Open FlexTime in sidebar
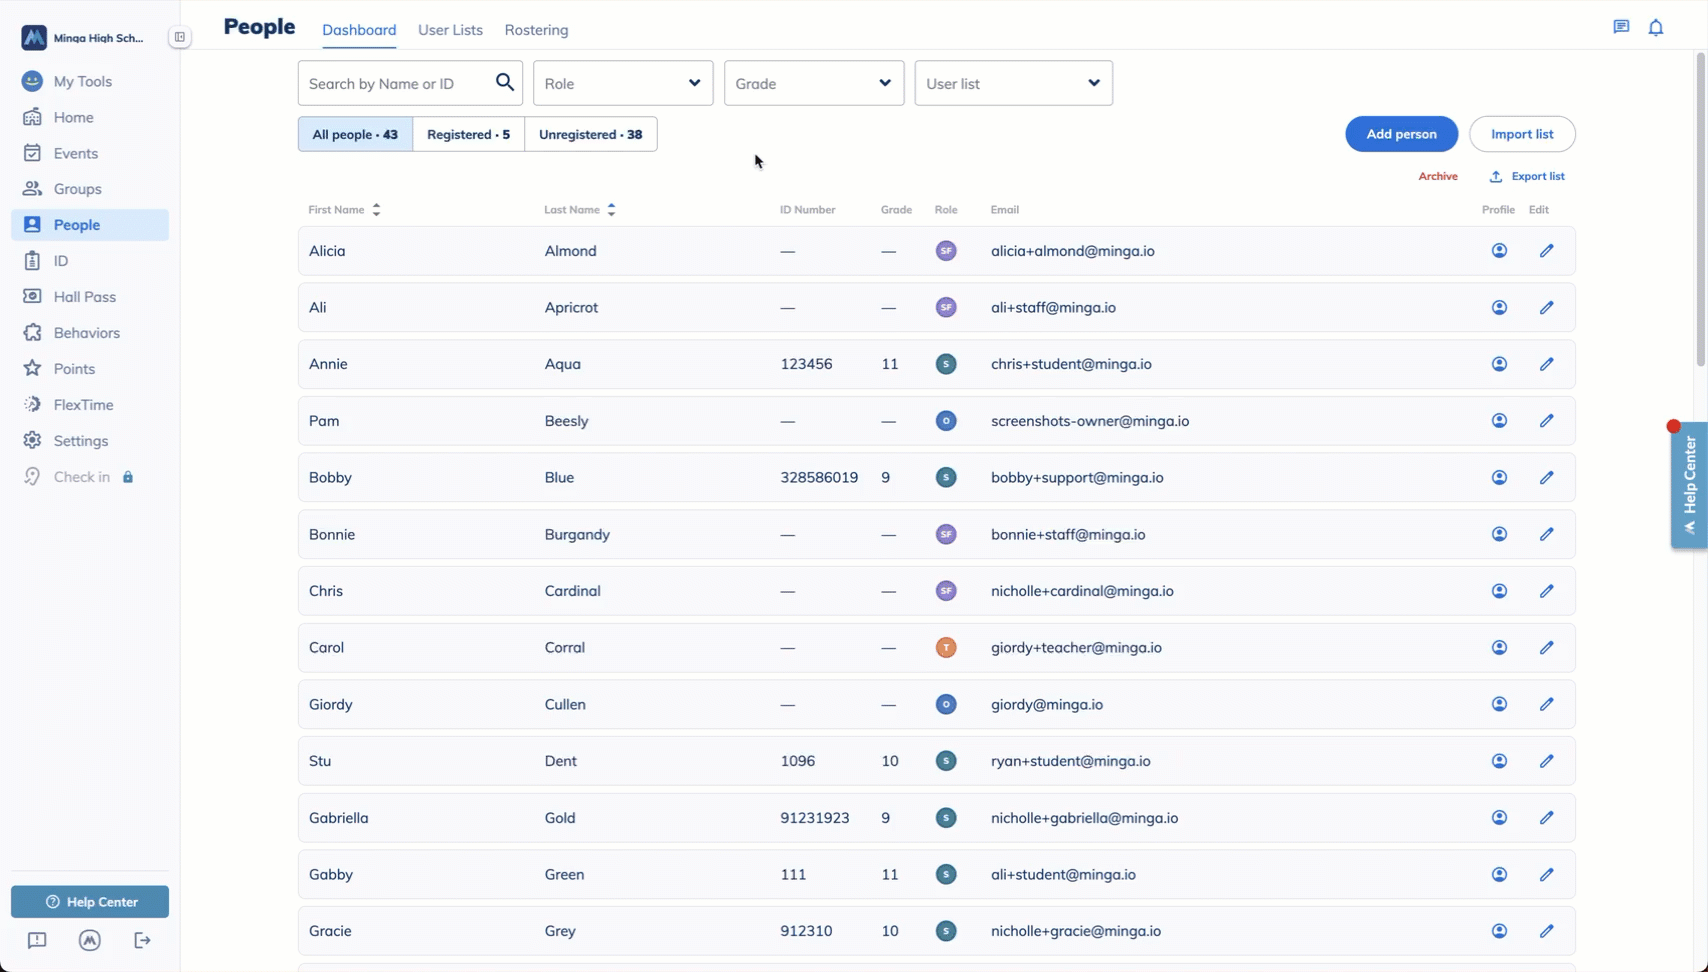Image resolution: width=1708 pixels, height=972 pixels. [x=90, y=405]
